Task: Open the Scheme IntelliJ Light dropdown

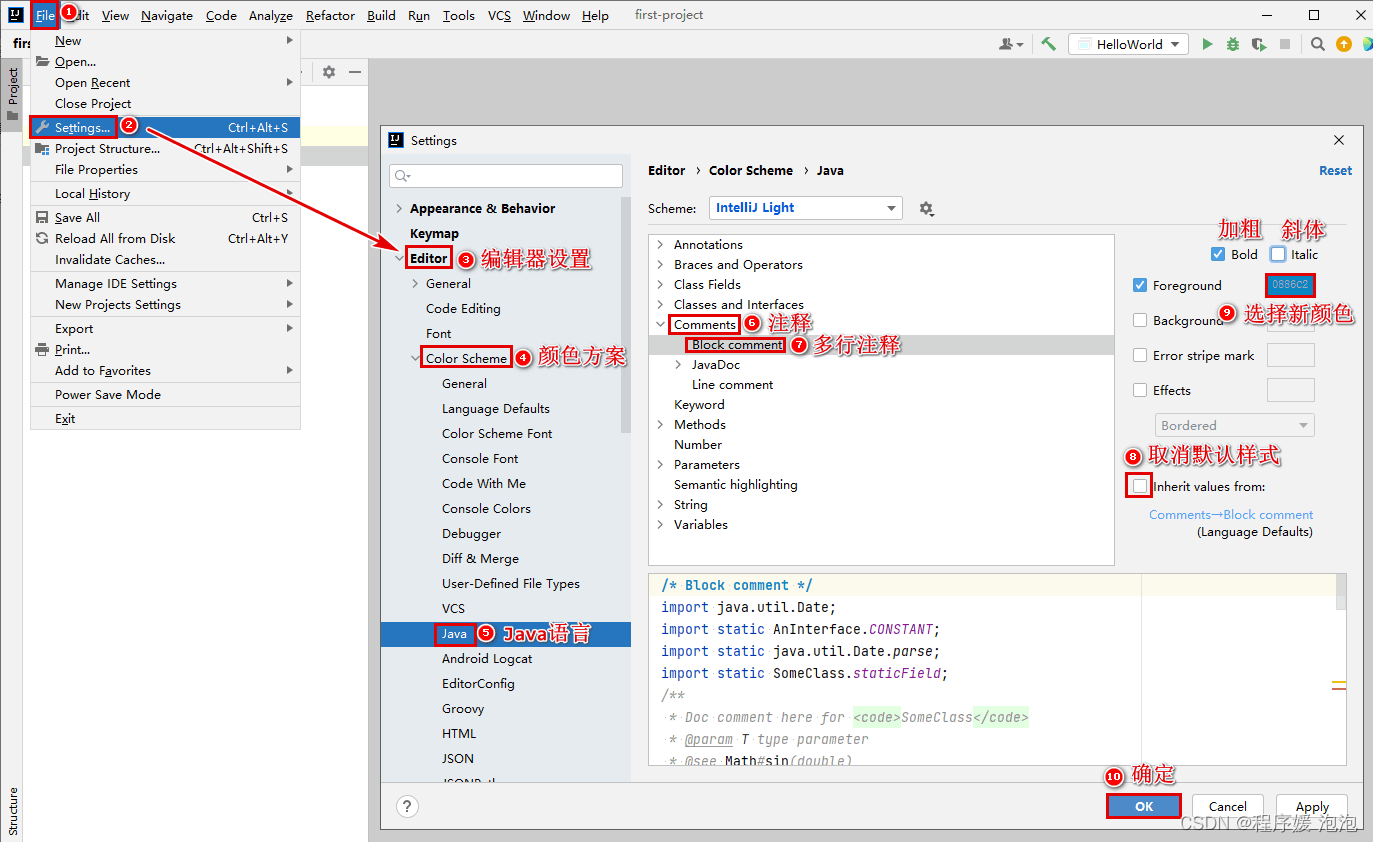Action: tap(806, 208)
